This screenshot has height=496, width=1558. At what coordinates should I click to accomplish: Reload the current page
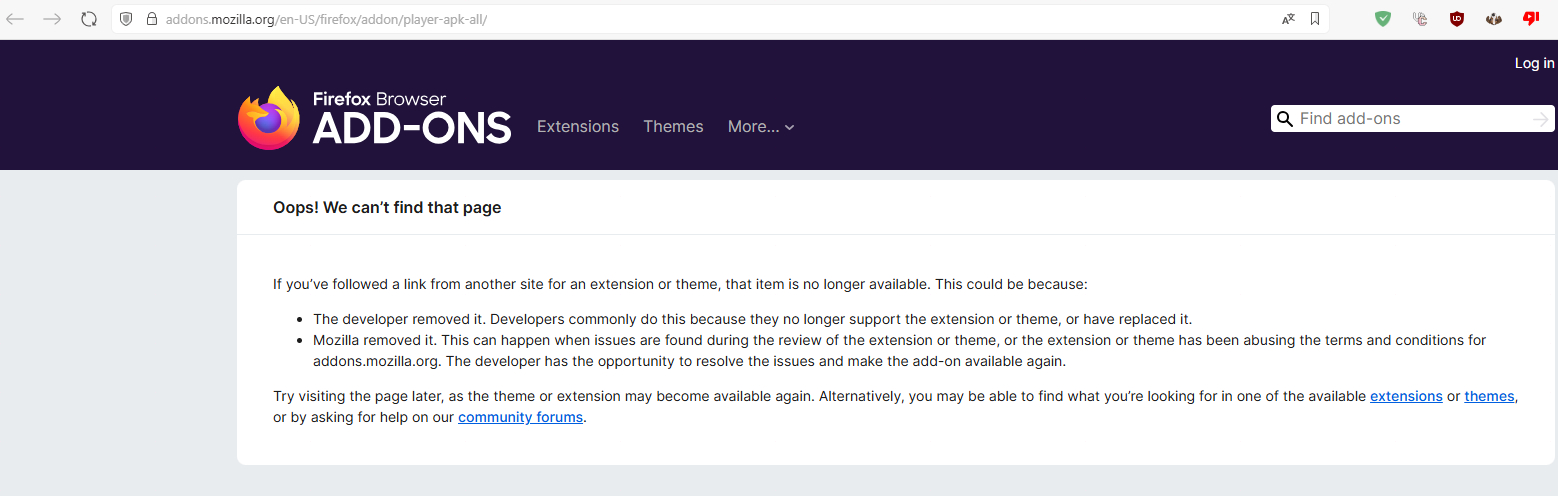[89, 19]
